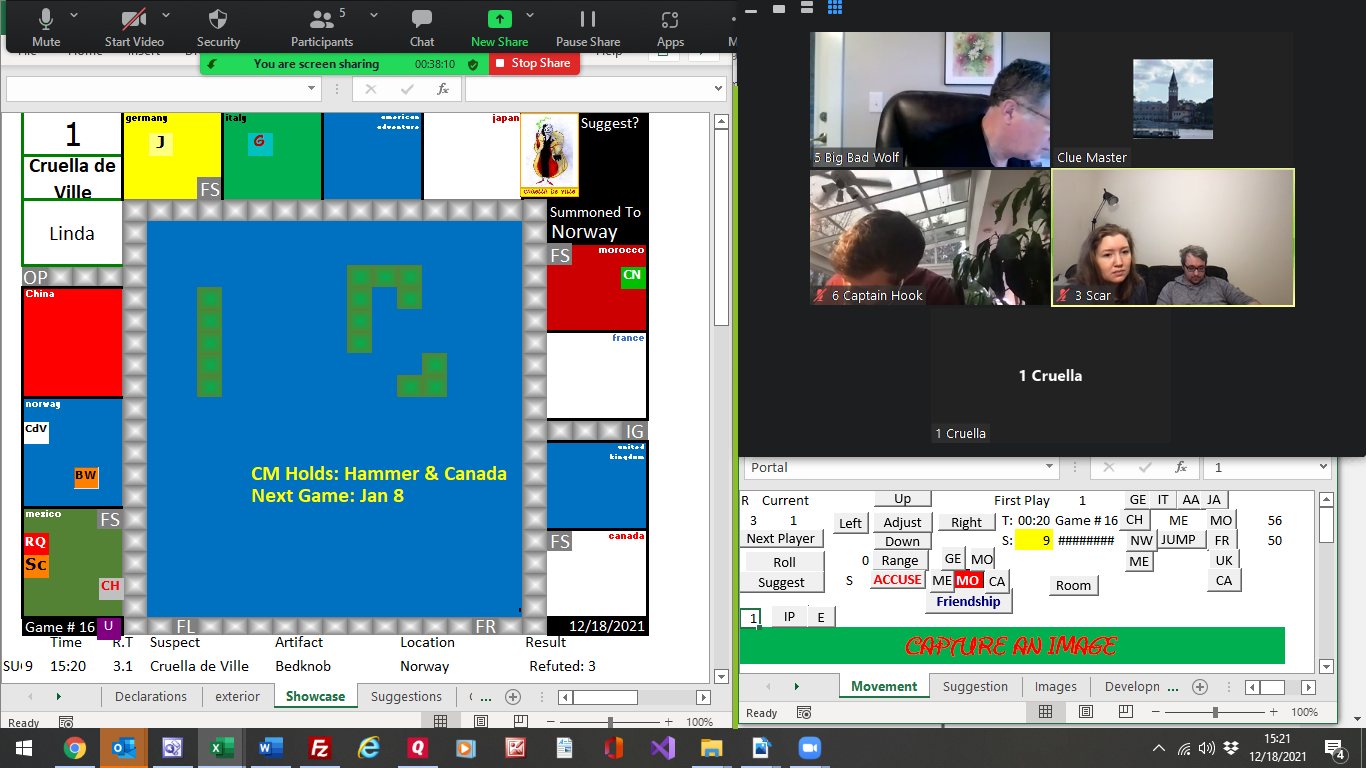Switch to the exterior sheet tab
The width and height of the screenshot is (1366, 768).
238,697
